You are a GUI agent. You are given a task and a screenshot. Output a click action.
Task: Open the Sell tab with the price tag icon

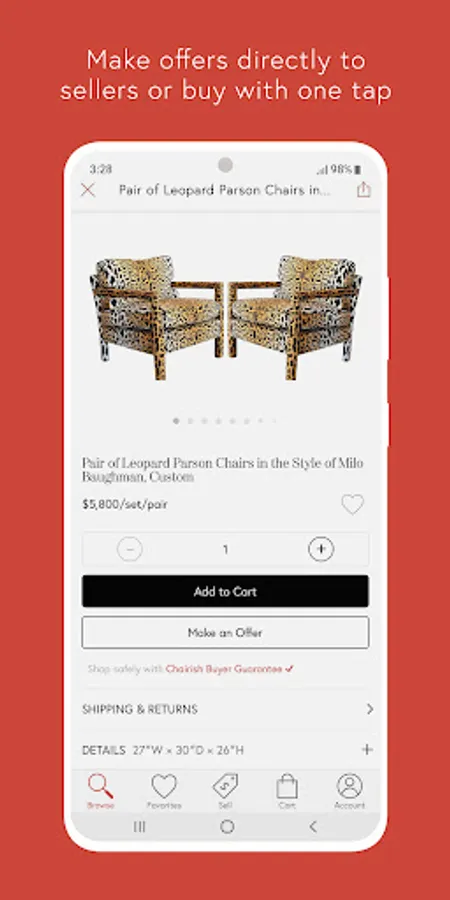[225, 791]
